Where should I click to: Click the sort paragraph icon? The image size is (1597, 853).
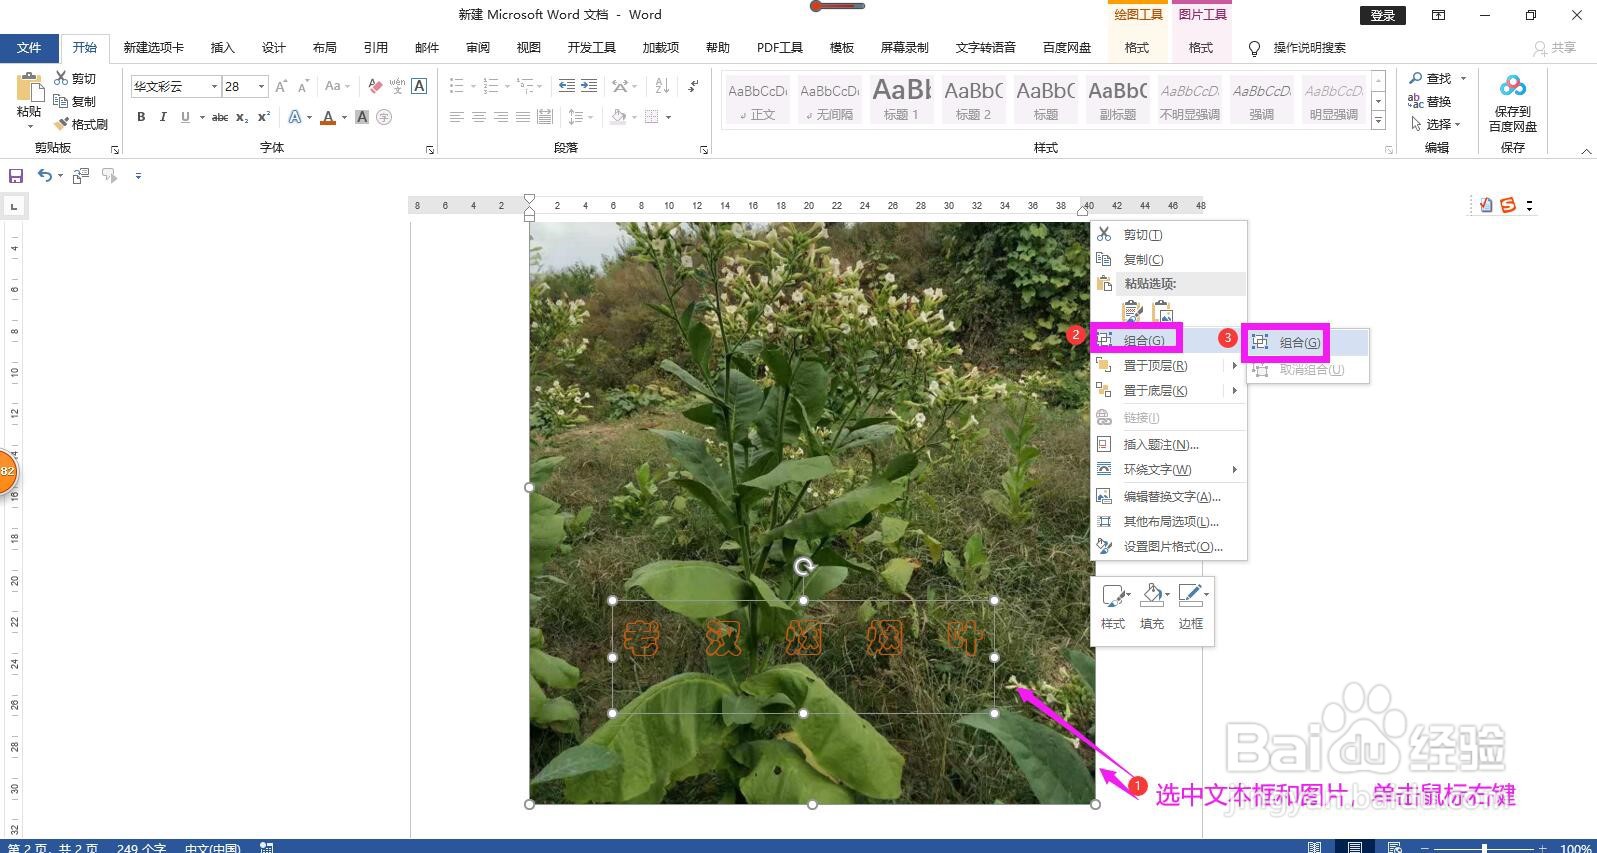(662, 86)
